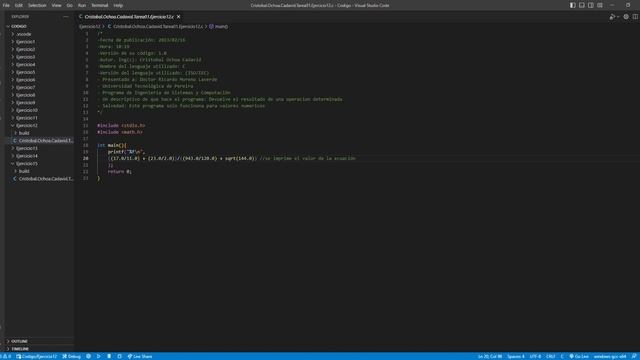Change the UTF-8 file encoding
Viewport: 640px width, 360px height.
point(535,356)
